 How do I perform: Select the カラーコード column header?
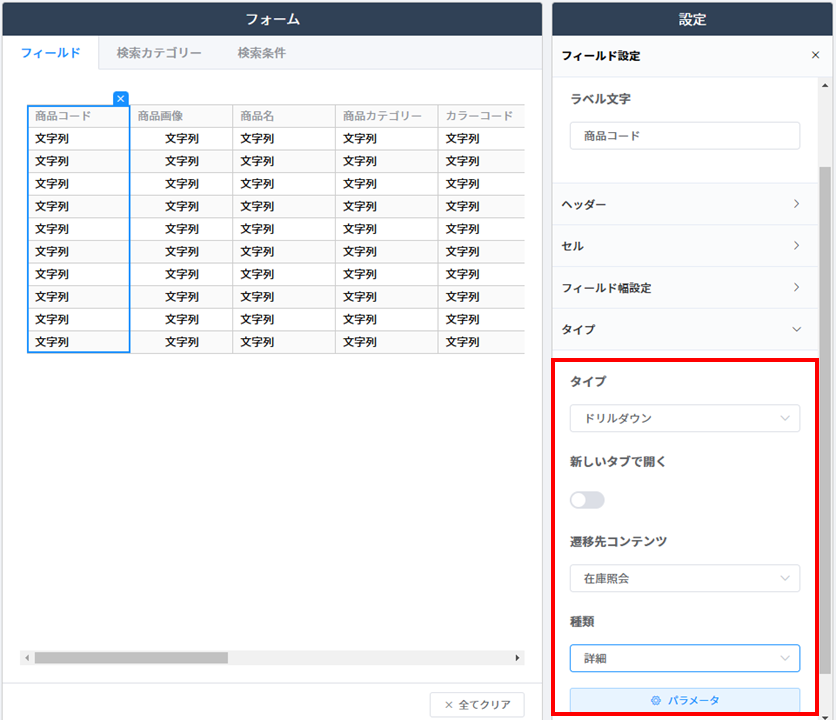click(x=481, y=116)
